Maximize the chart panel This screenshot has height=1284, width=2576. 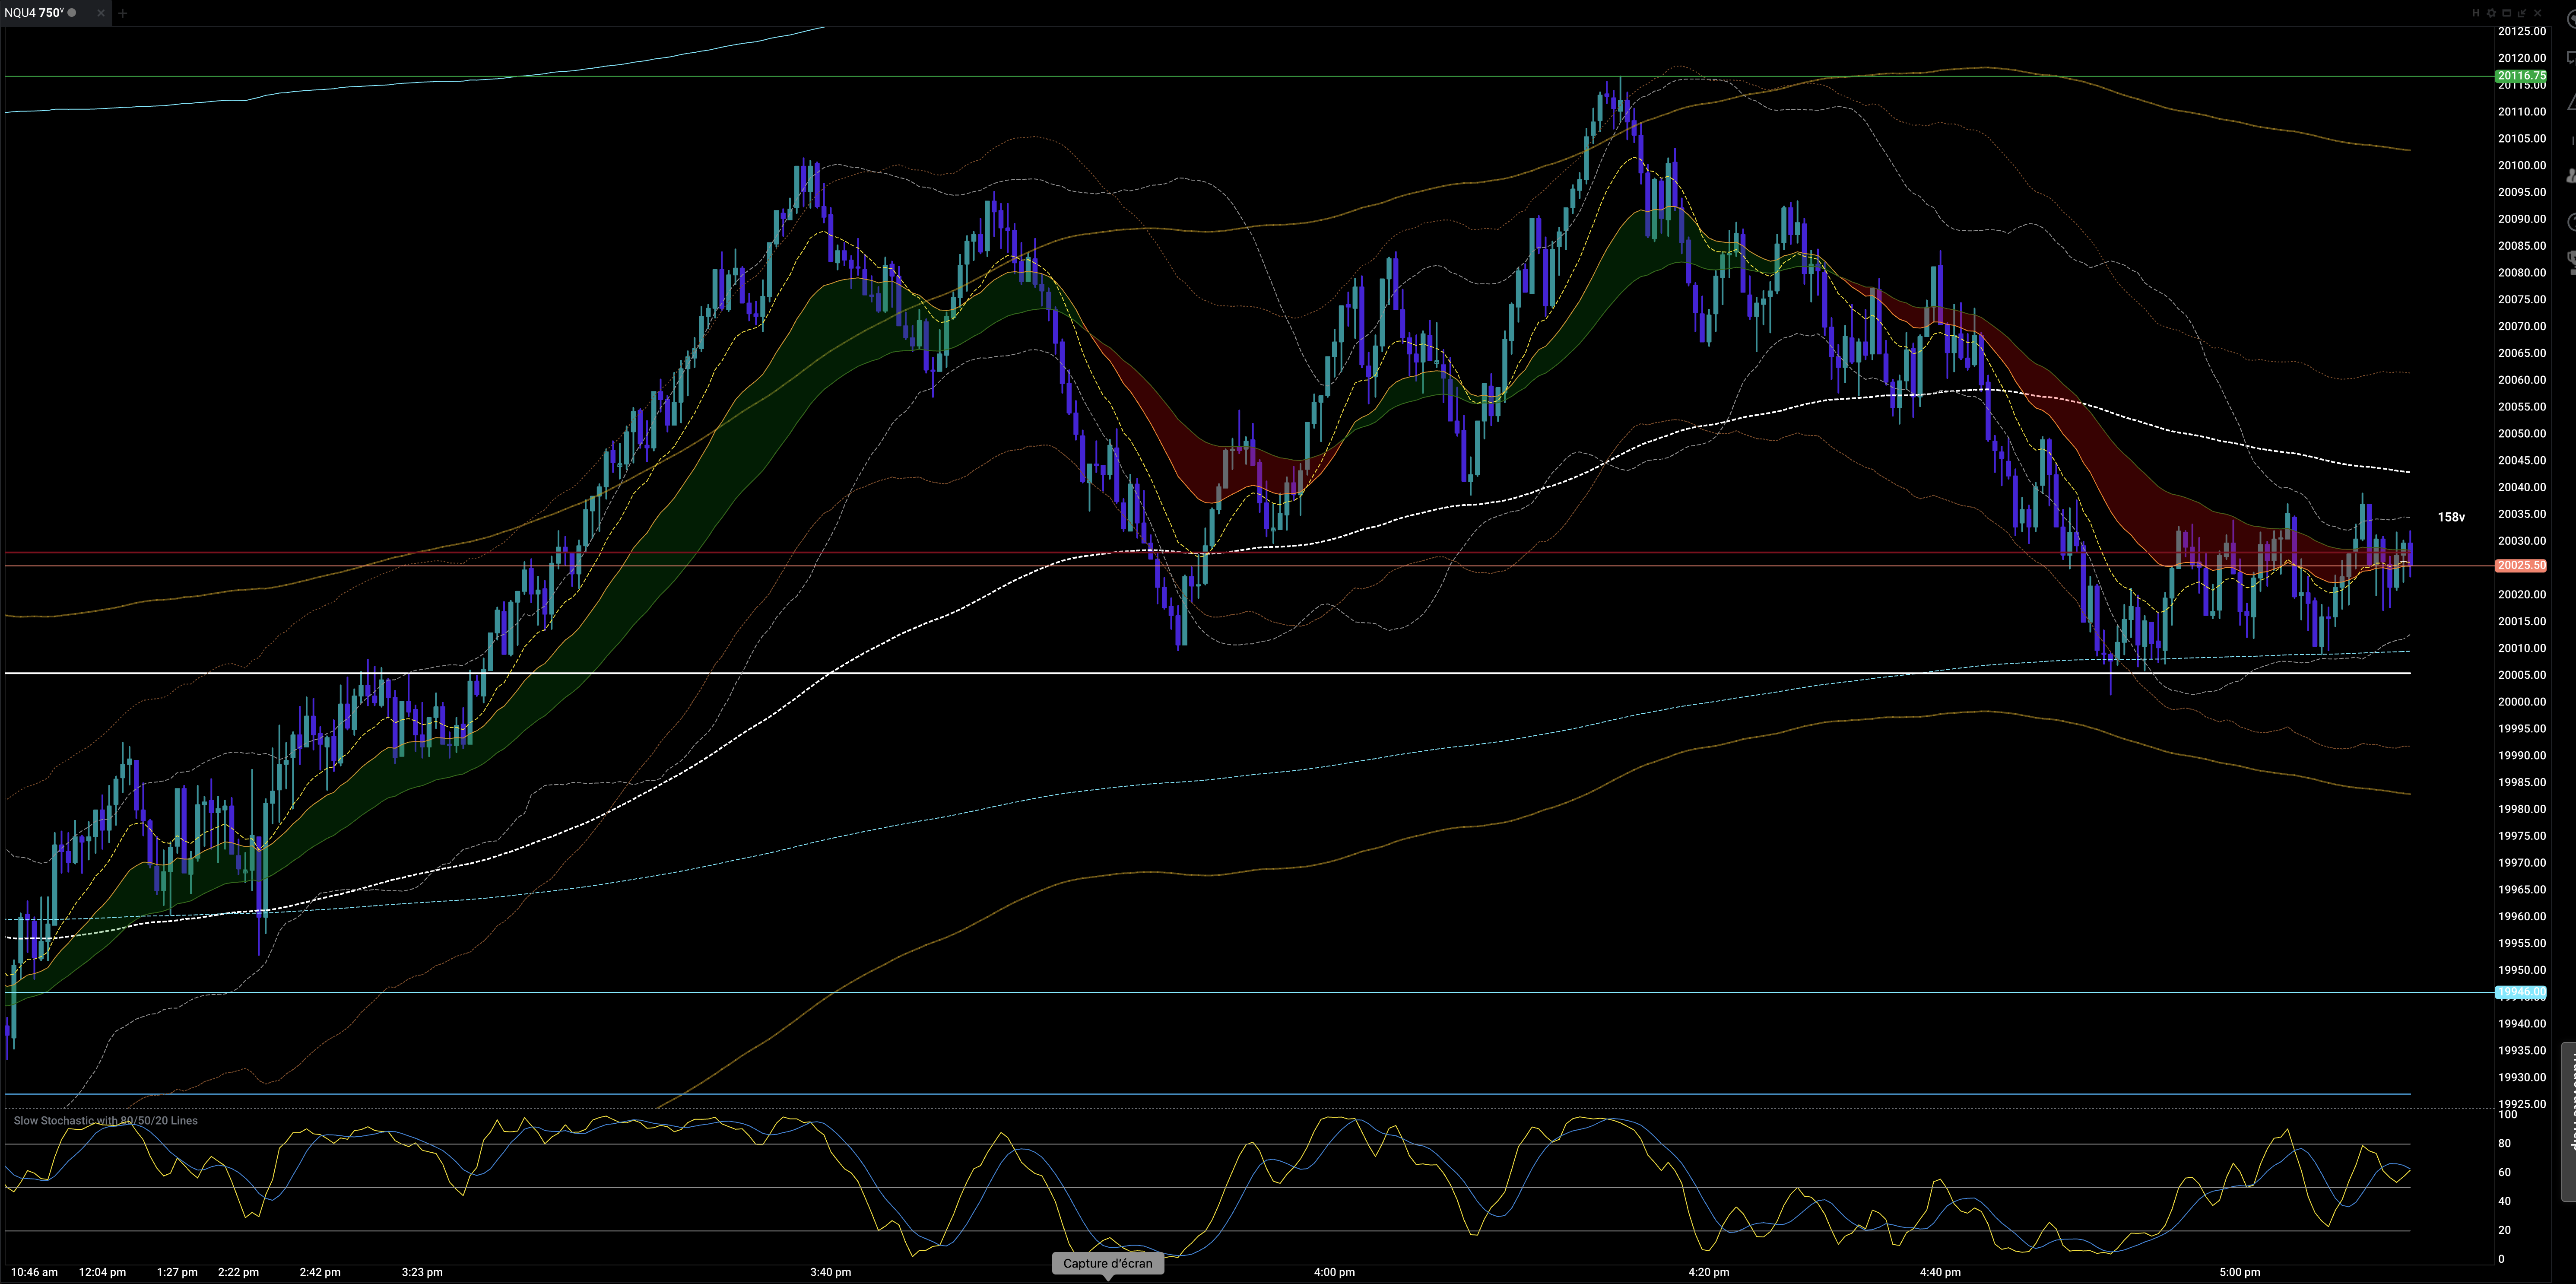coord(2507,13)
